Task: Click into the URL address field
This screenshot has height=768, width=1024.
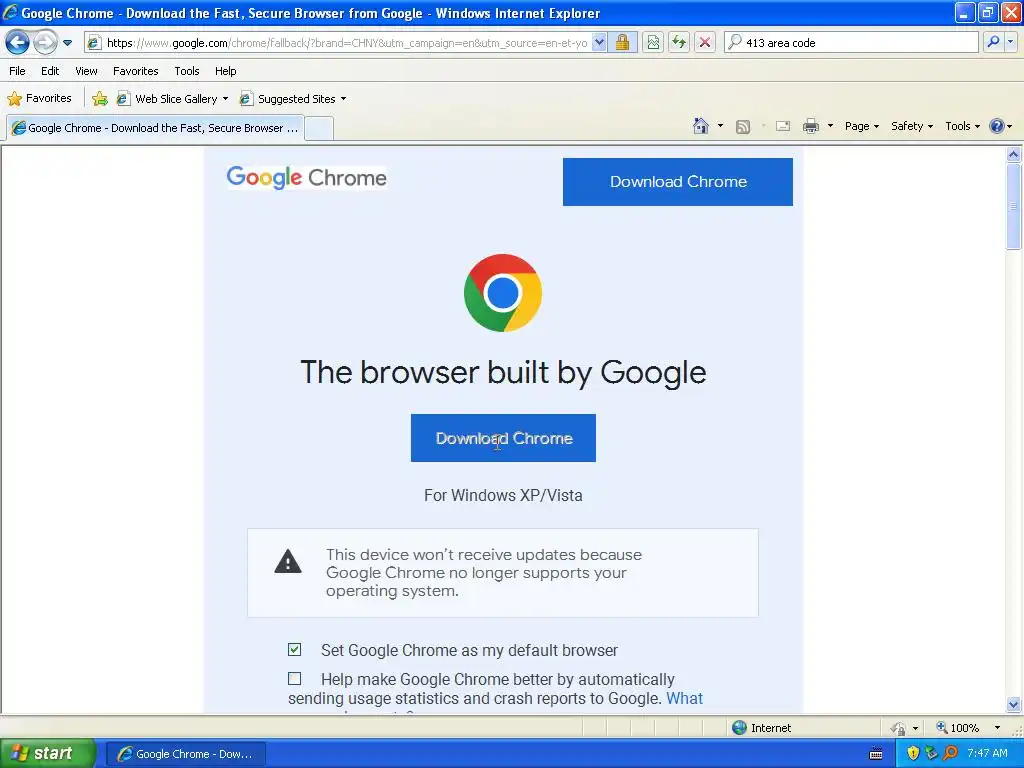Action: tap(346, 43)
